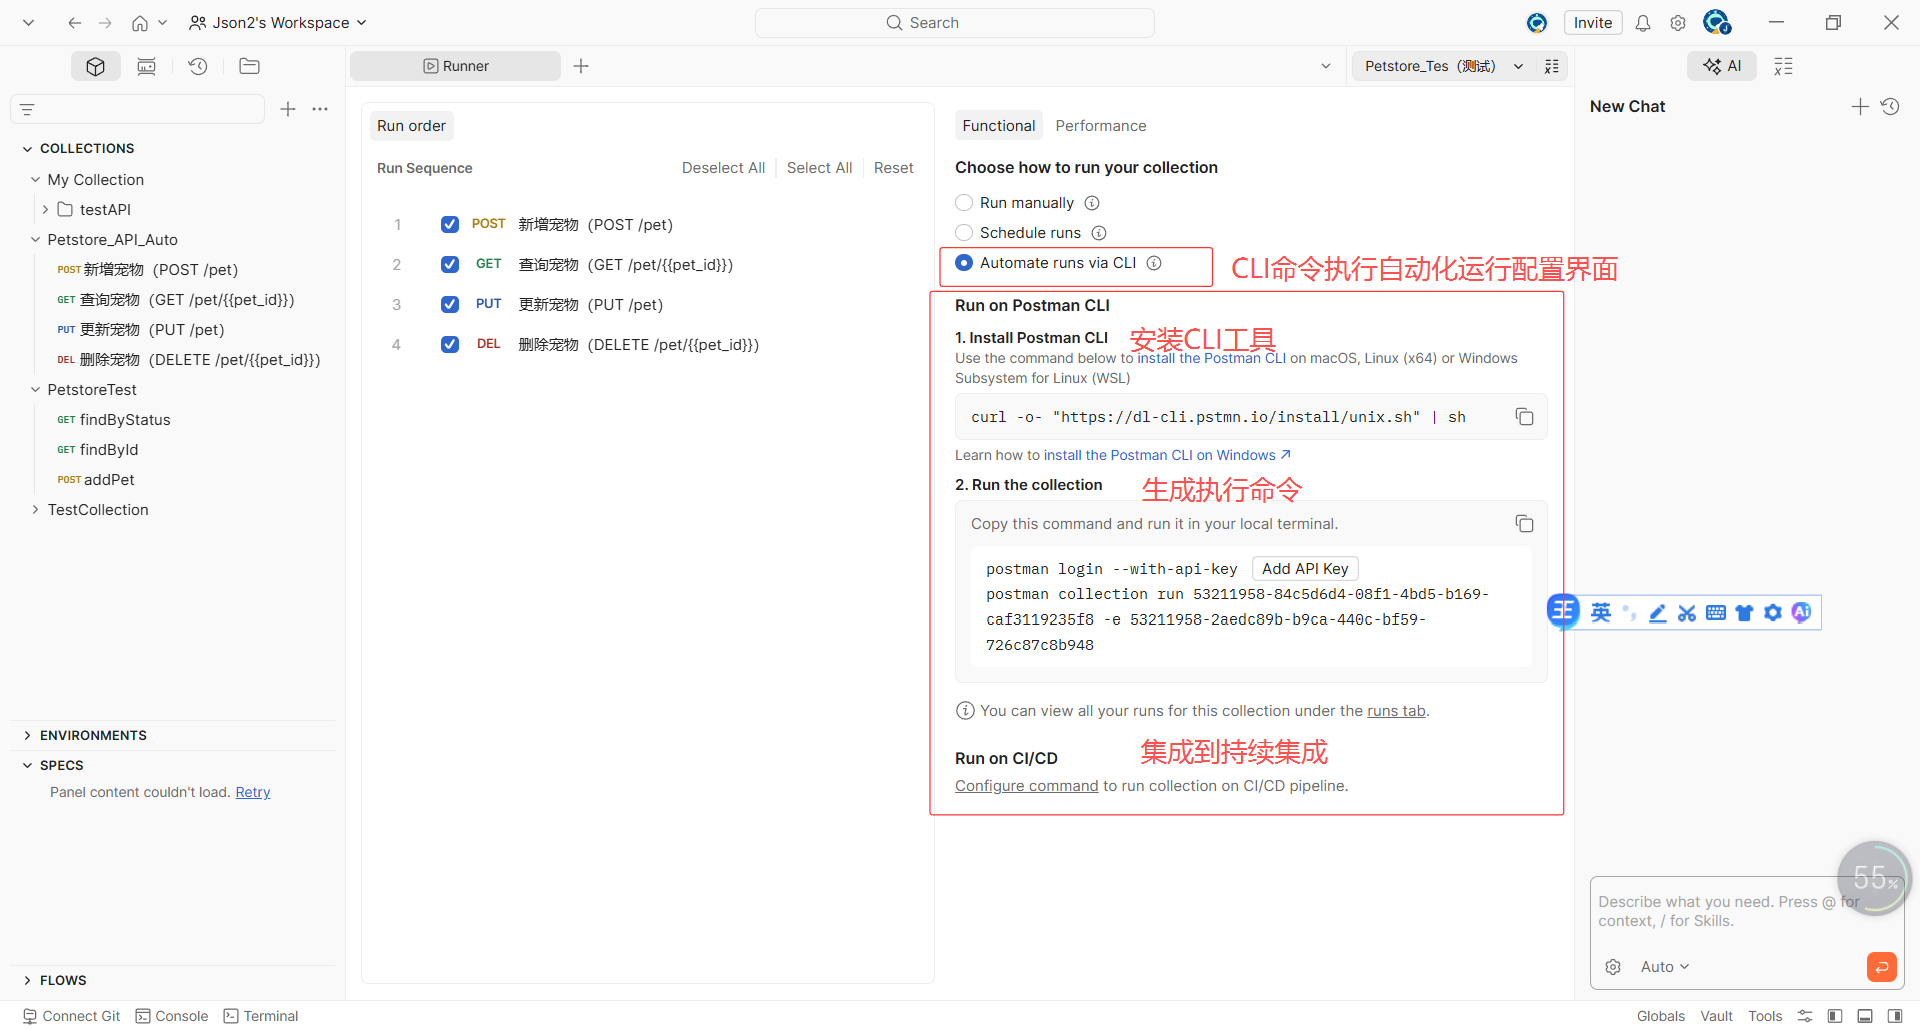Open the AI assistant panel
The width and height of the screenshot is (1920, 1030).
pos(1722,66)
